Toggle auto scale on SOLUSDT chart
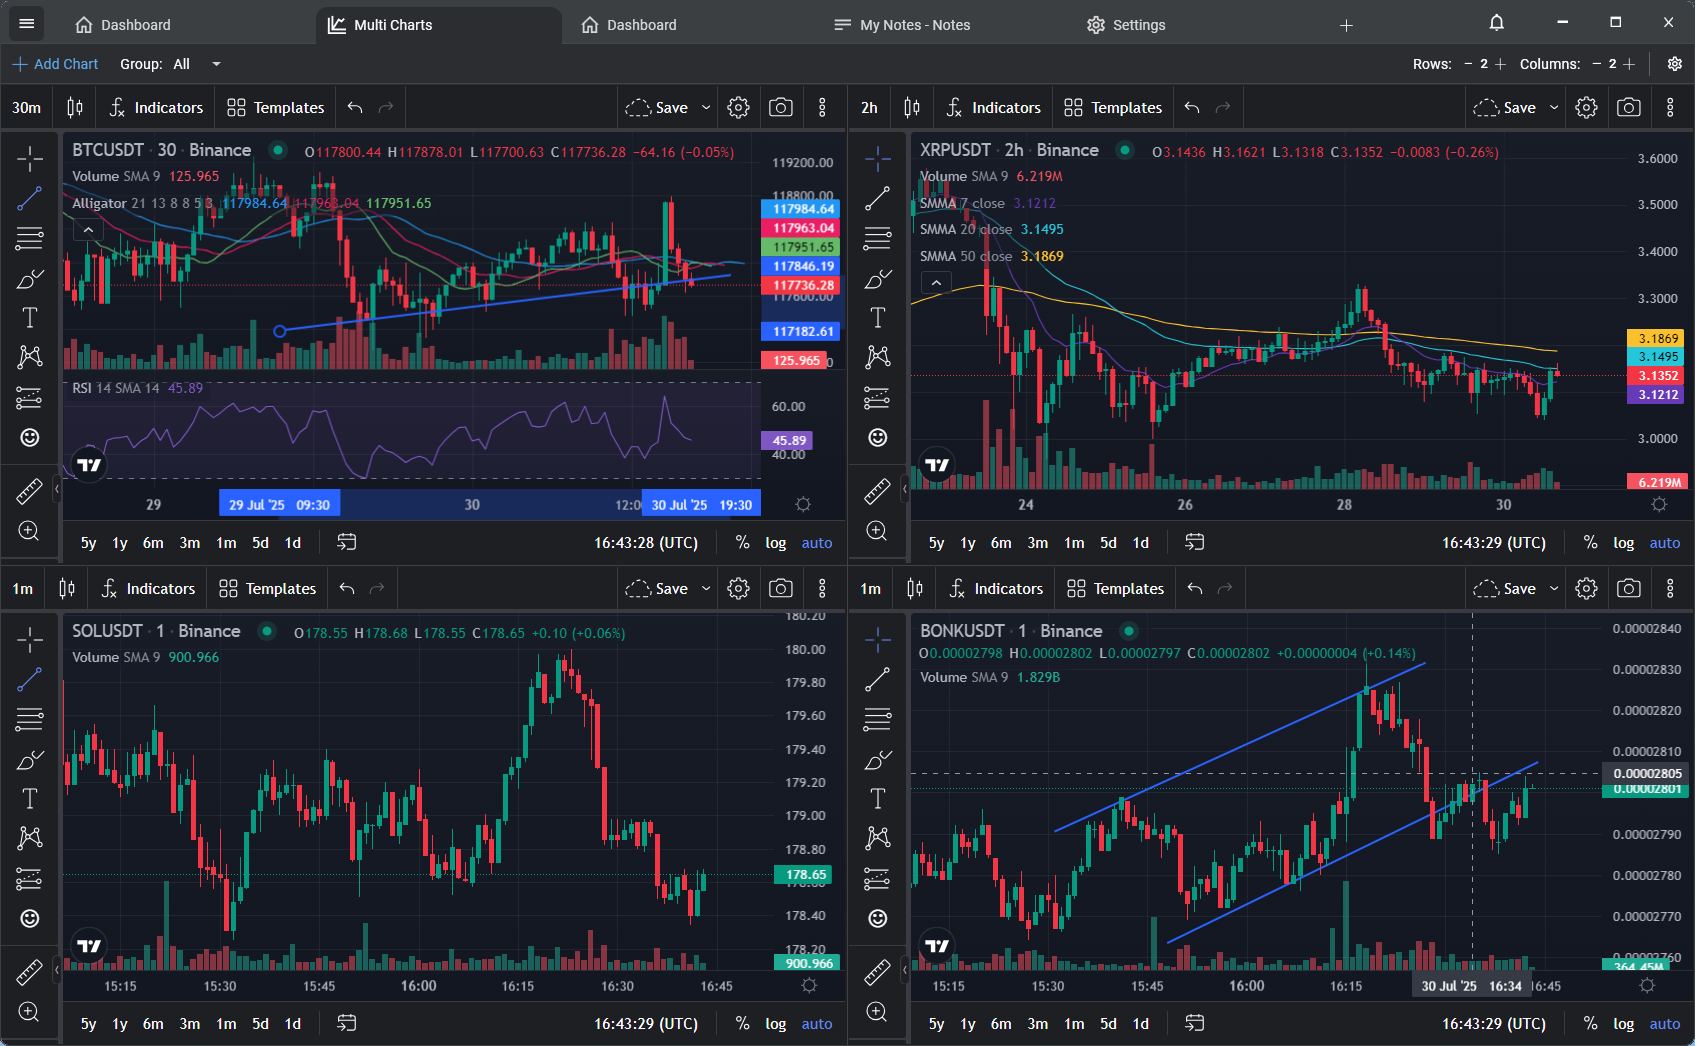 (817, 1023)
